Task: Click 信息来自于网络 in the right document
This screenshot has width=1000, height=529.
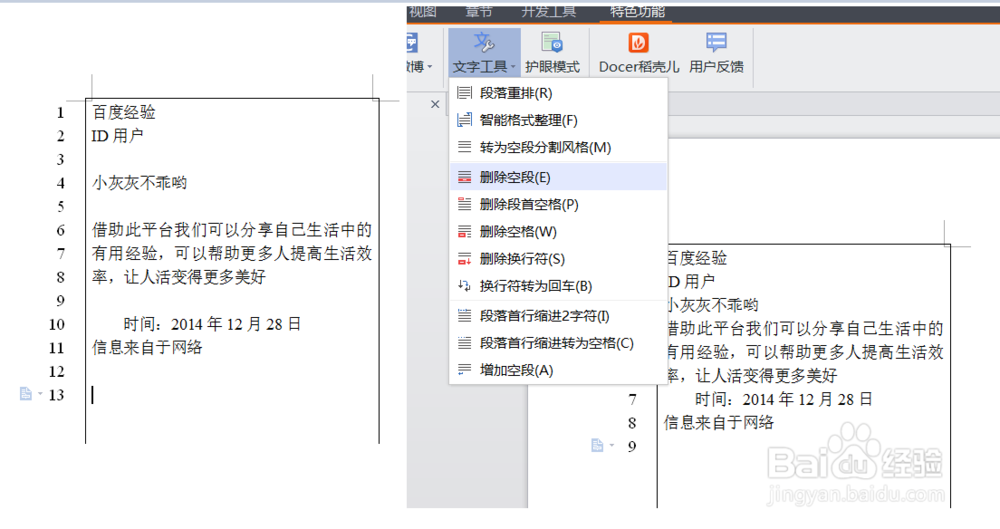Action: point(719,422)
